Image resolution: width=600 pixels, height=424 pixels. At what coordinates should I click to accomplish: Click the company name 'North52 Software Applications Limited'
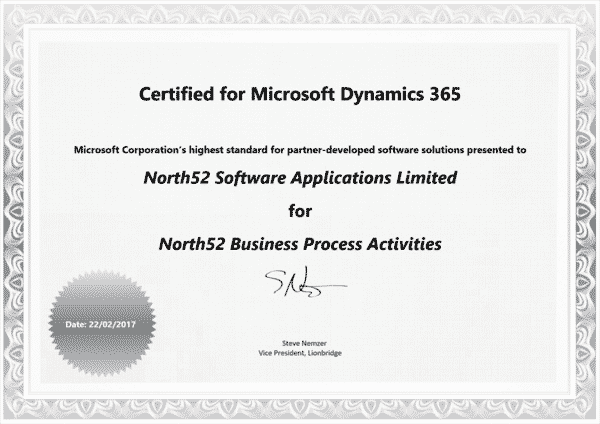pos(300,178)
